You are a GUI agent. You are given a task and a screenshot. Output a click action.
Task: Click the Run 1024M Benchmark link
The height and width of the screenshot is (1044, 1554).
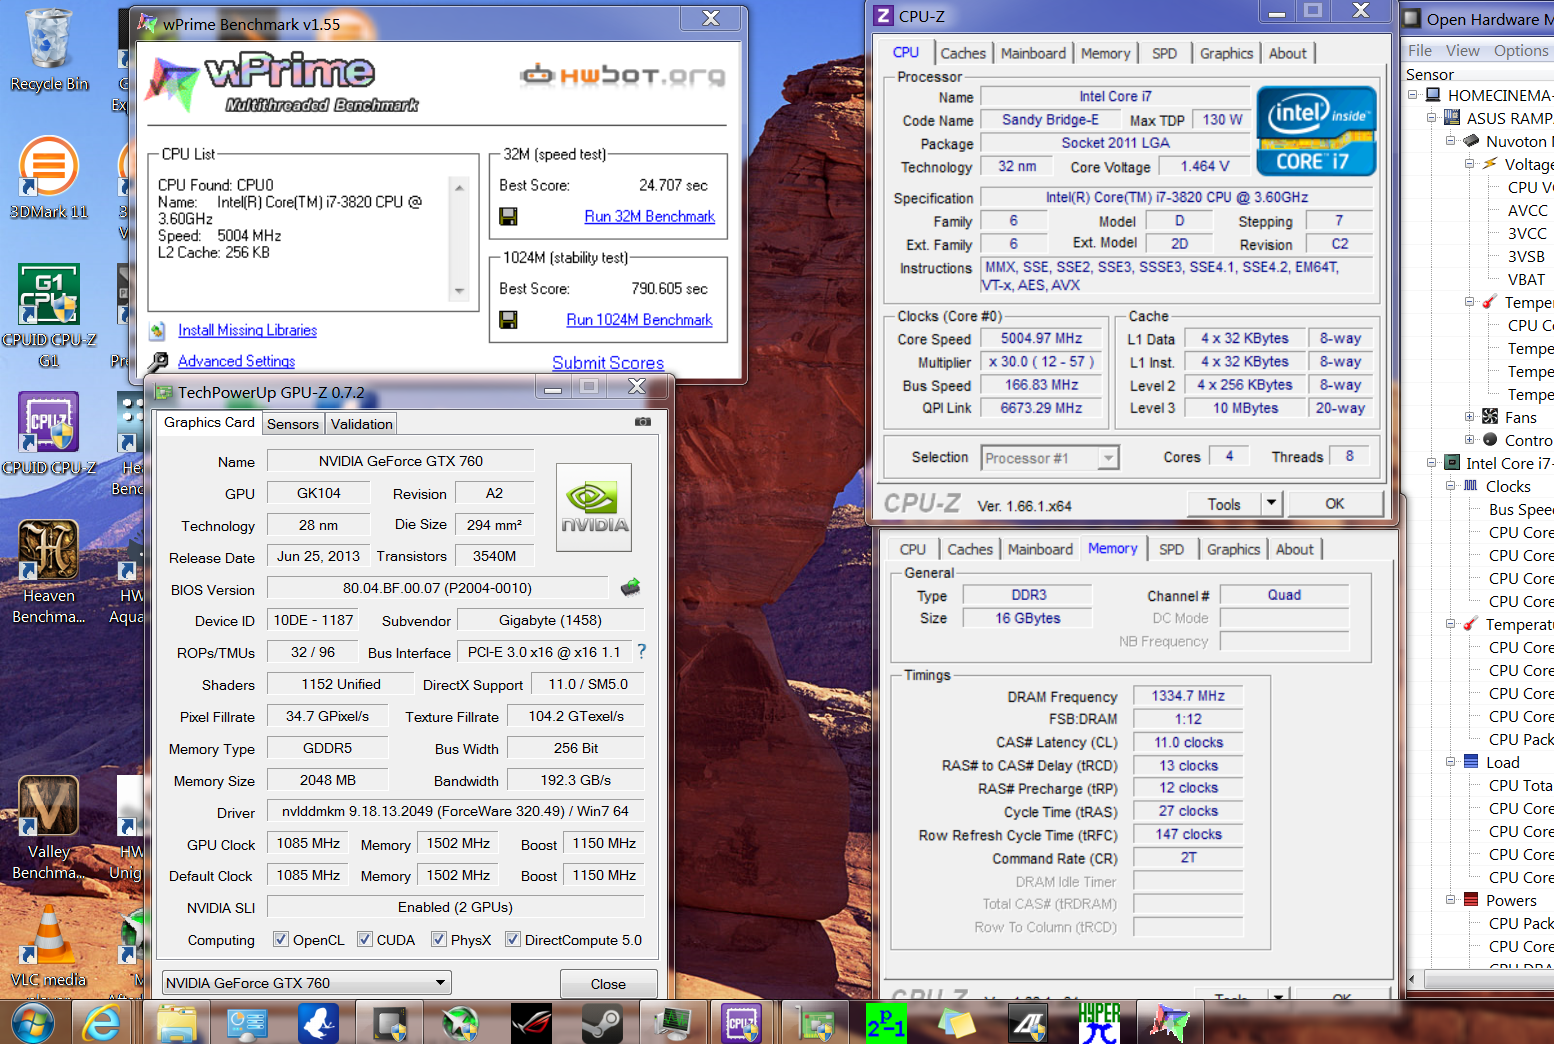[x=640, y=320]
